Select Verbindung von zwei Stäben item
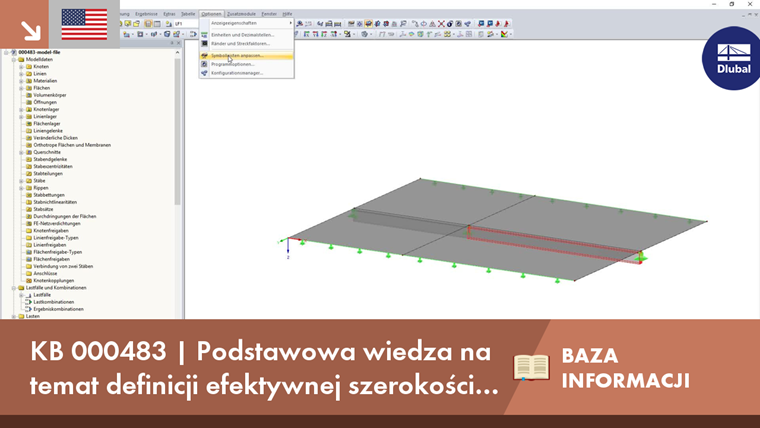Image resolution: width=760 pixels, height=428 pixels. pos(63,266)
